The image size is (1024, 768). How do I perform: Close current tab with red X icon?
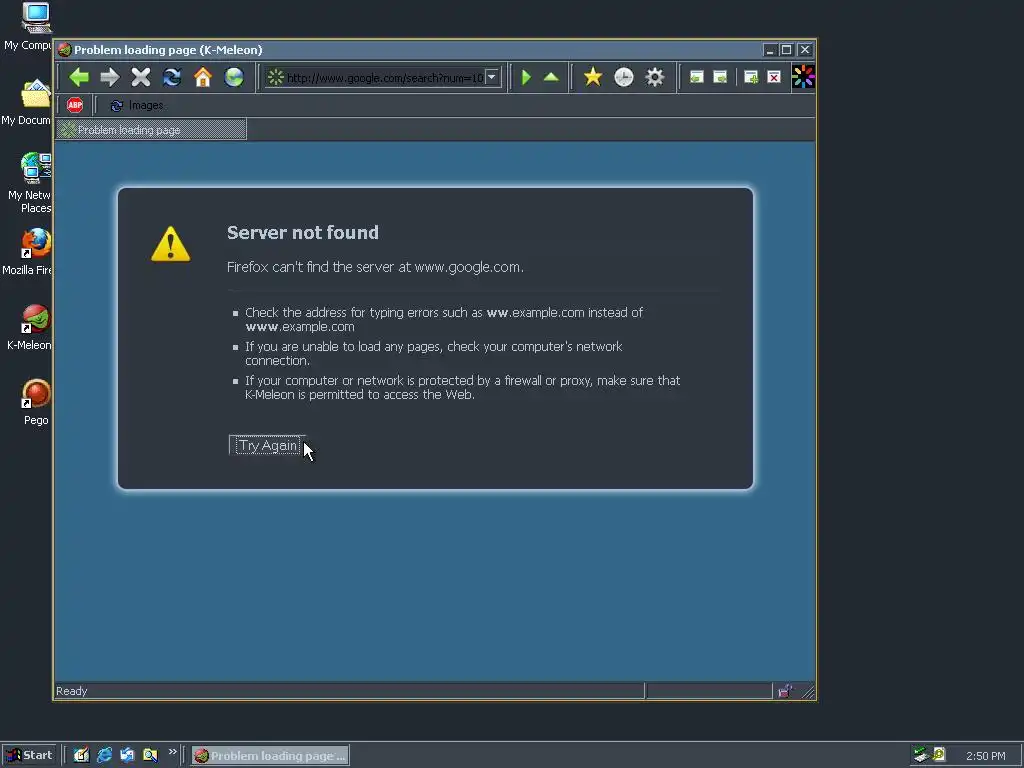pos(774,77)
